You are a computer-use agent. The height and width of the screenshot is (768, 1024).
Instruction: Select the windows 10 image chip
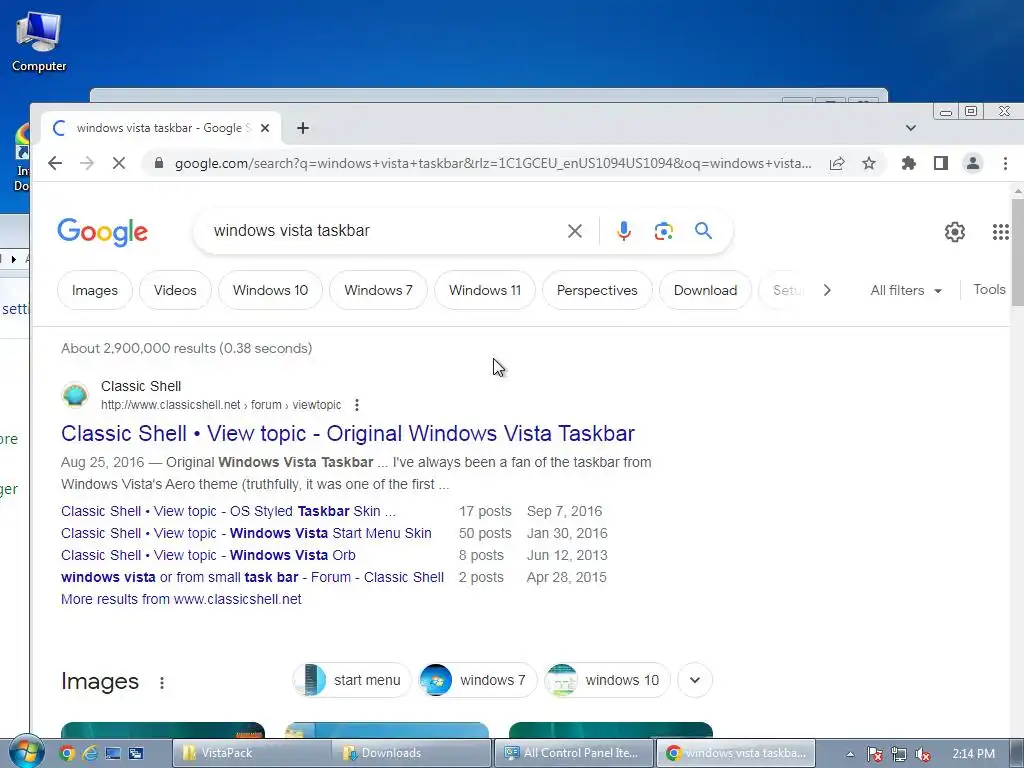[x=607, y=680]
